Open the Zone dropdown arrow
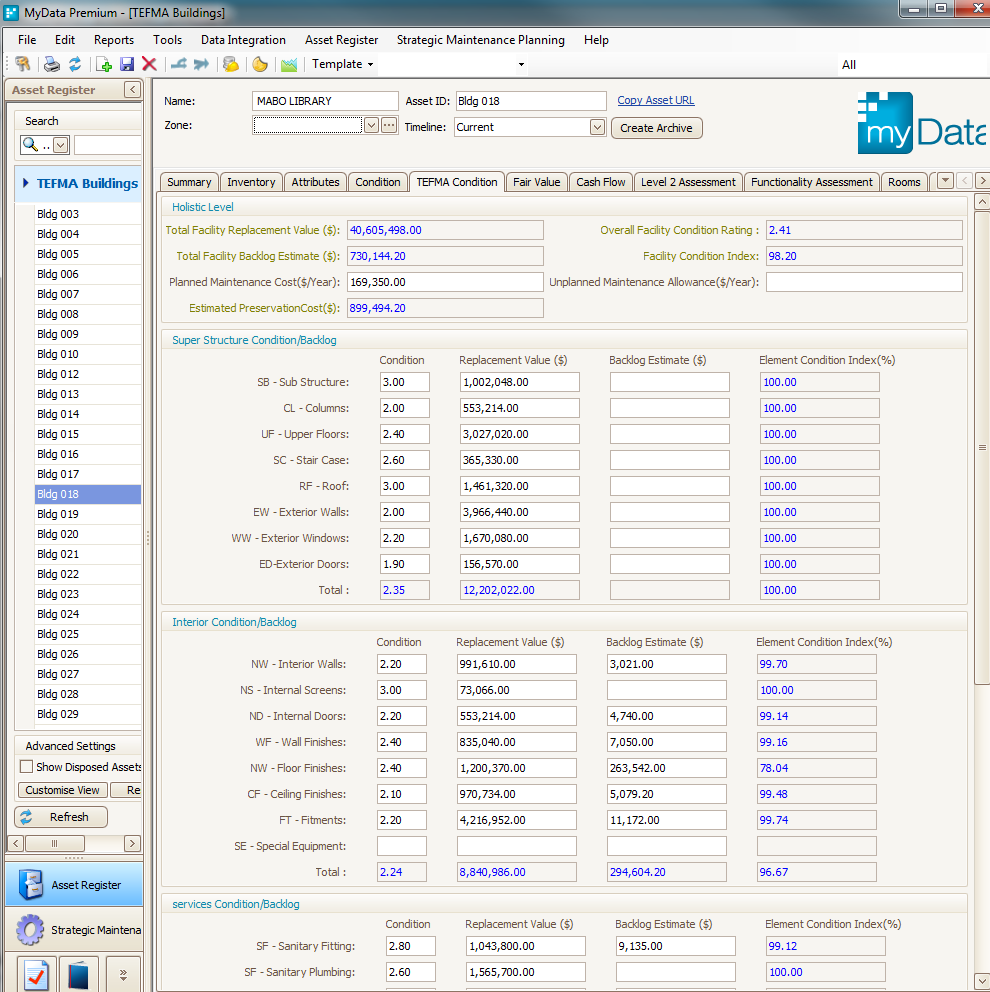This screenshot has height=992, width=990. (x=371, y=125)
